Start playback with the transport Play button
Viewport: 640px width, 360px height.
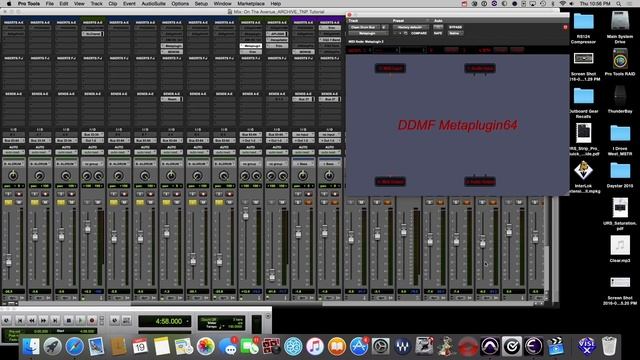point(80,321)
